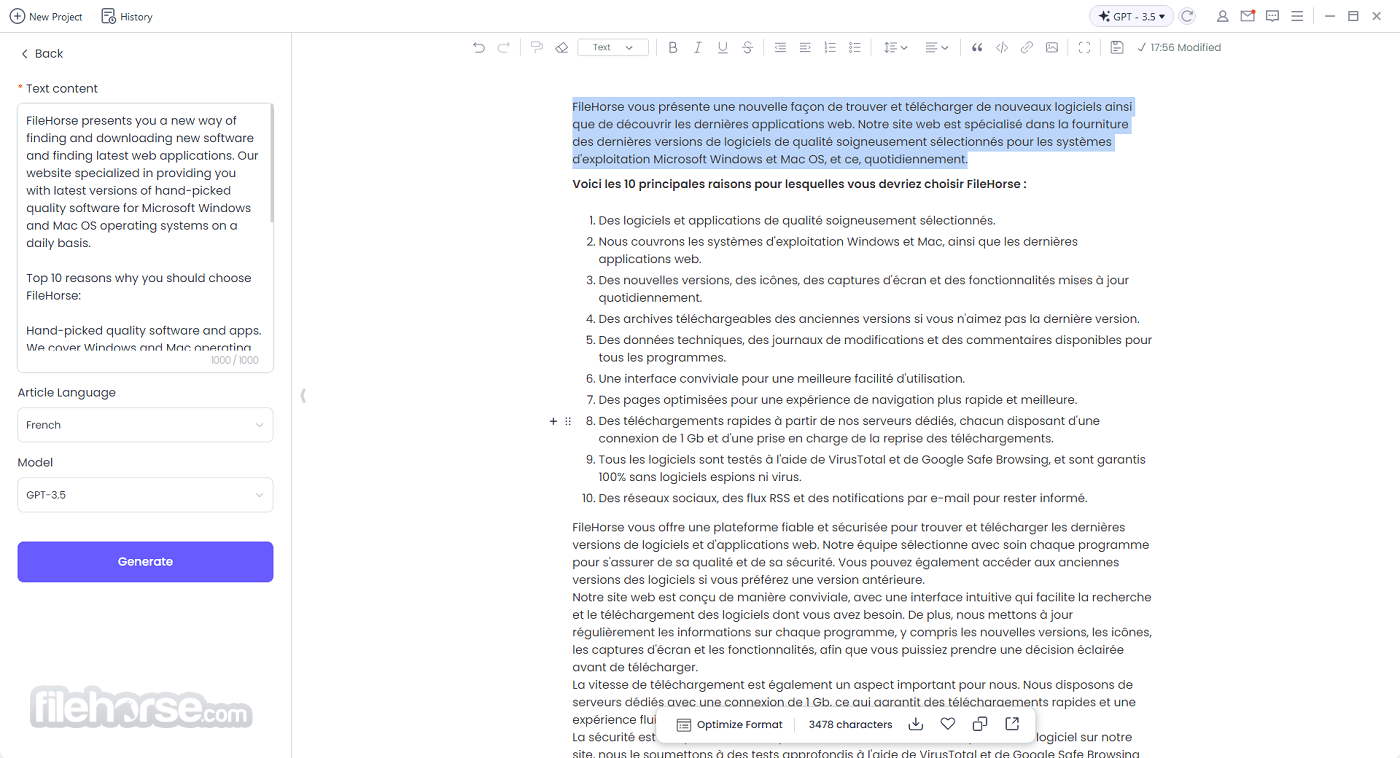Click list item 'Tous les logiciels sont testés'
This screenshot has width=1400, height=758.
tap(872, 468)
